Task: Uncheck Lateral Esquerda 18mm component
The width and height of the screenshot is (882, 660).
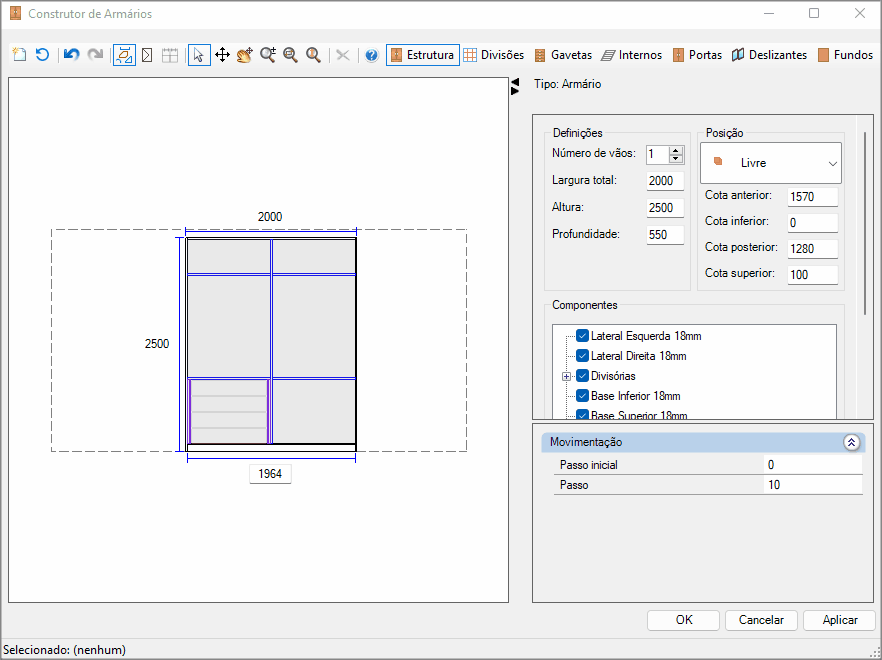Action: coord(582,336)
